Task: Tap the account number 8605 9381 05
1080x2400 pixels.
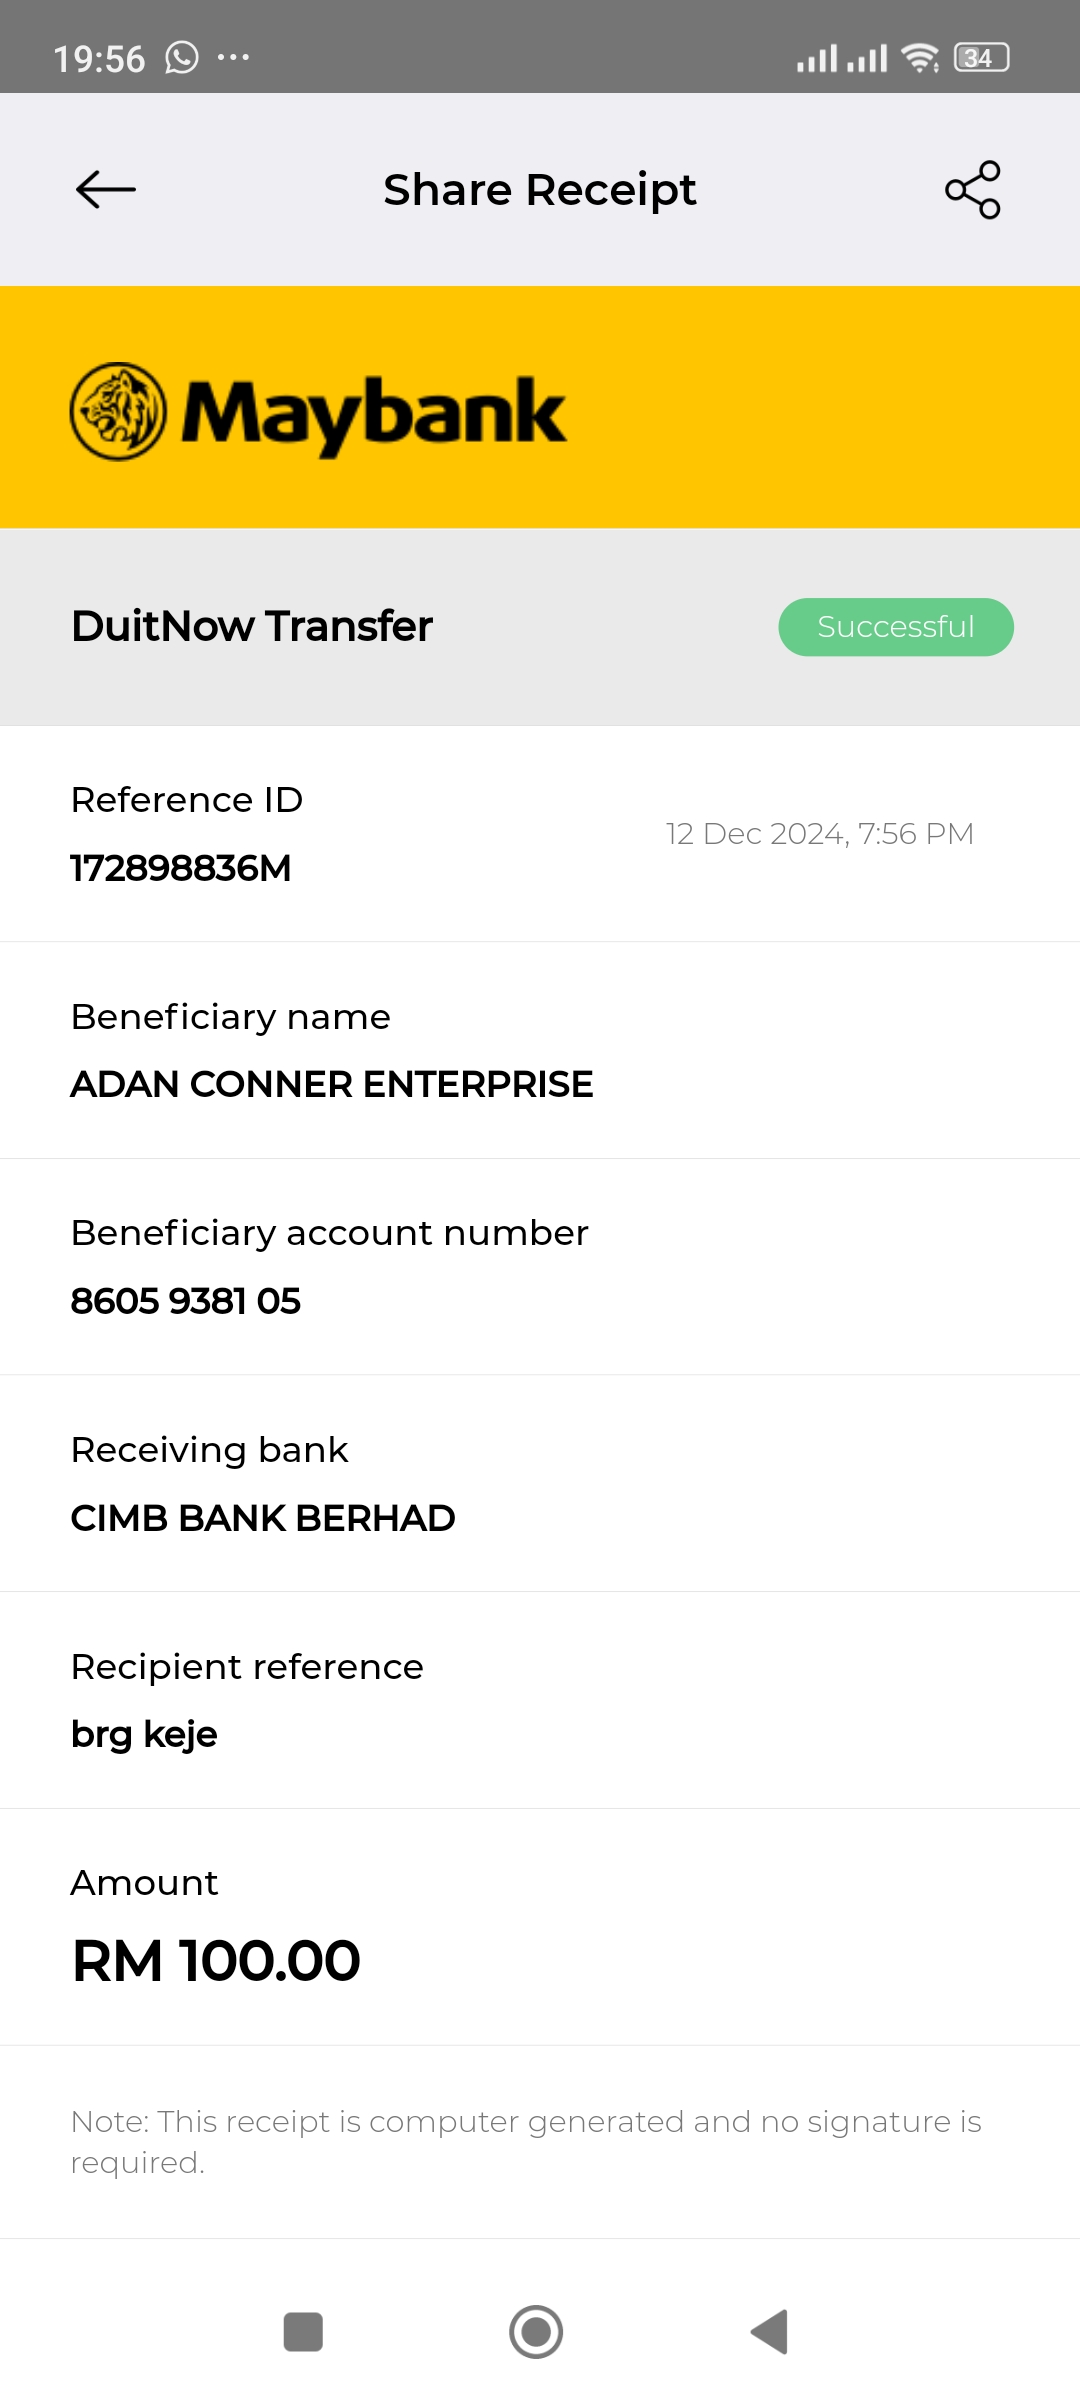Action: point(186,1301)
